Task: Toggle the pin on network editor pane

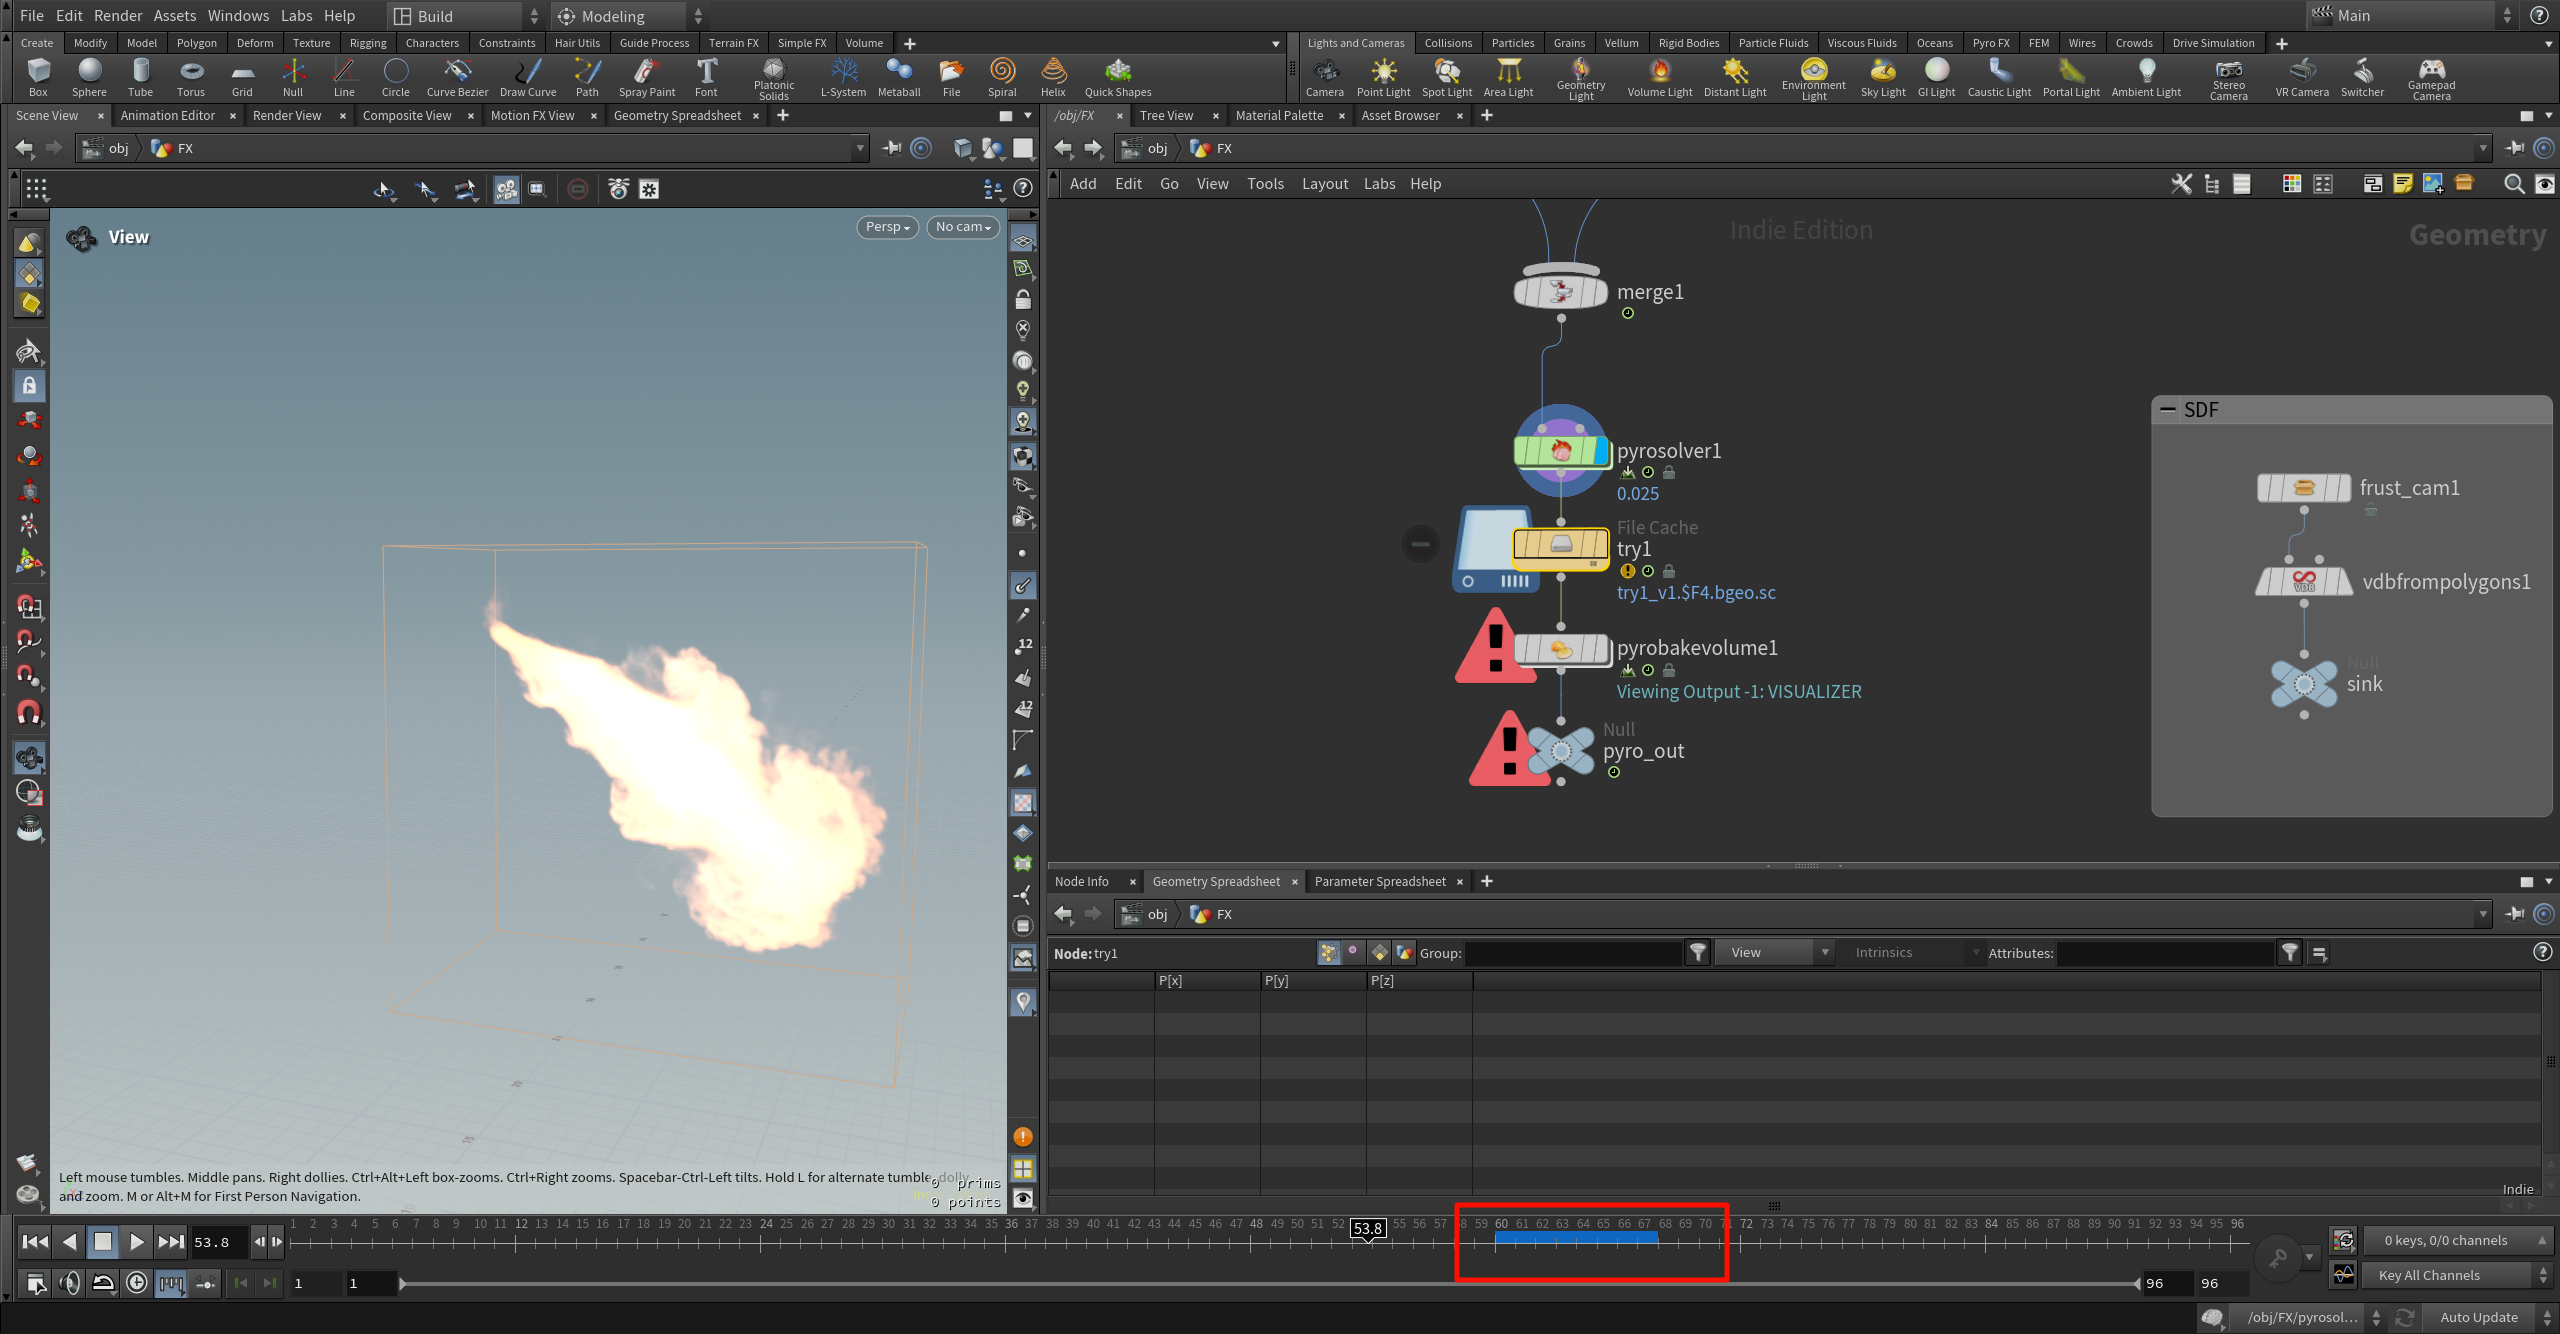Action: tap(2516, 148)
